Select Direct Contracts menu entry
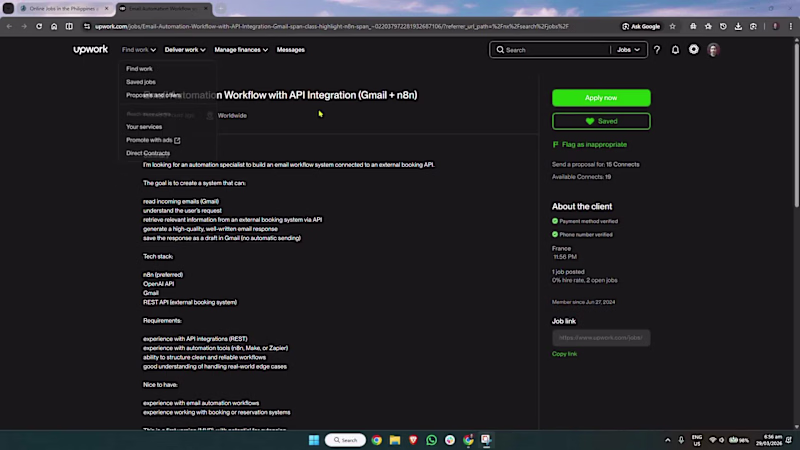Screen dimensions: 800x450 tap(148, 153)
